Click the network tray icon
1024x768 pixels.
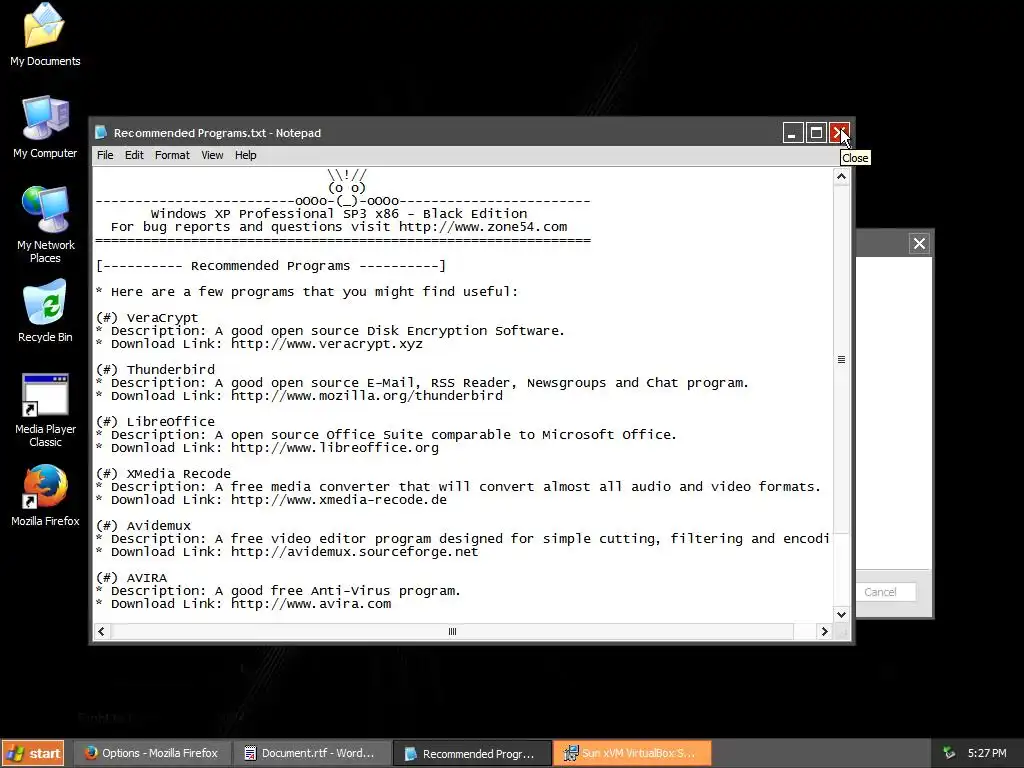[949, 753]
